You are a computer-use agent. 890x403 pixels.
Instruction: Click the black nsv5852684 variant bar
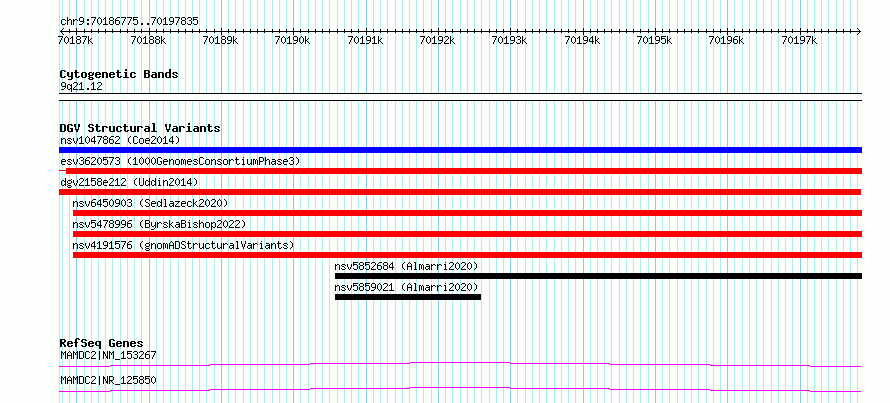pos(598,276)
